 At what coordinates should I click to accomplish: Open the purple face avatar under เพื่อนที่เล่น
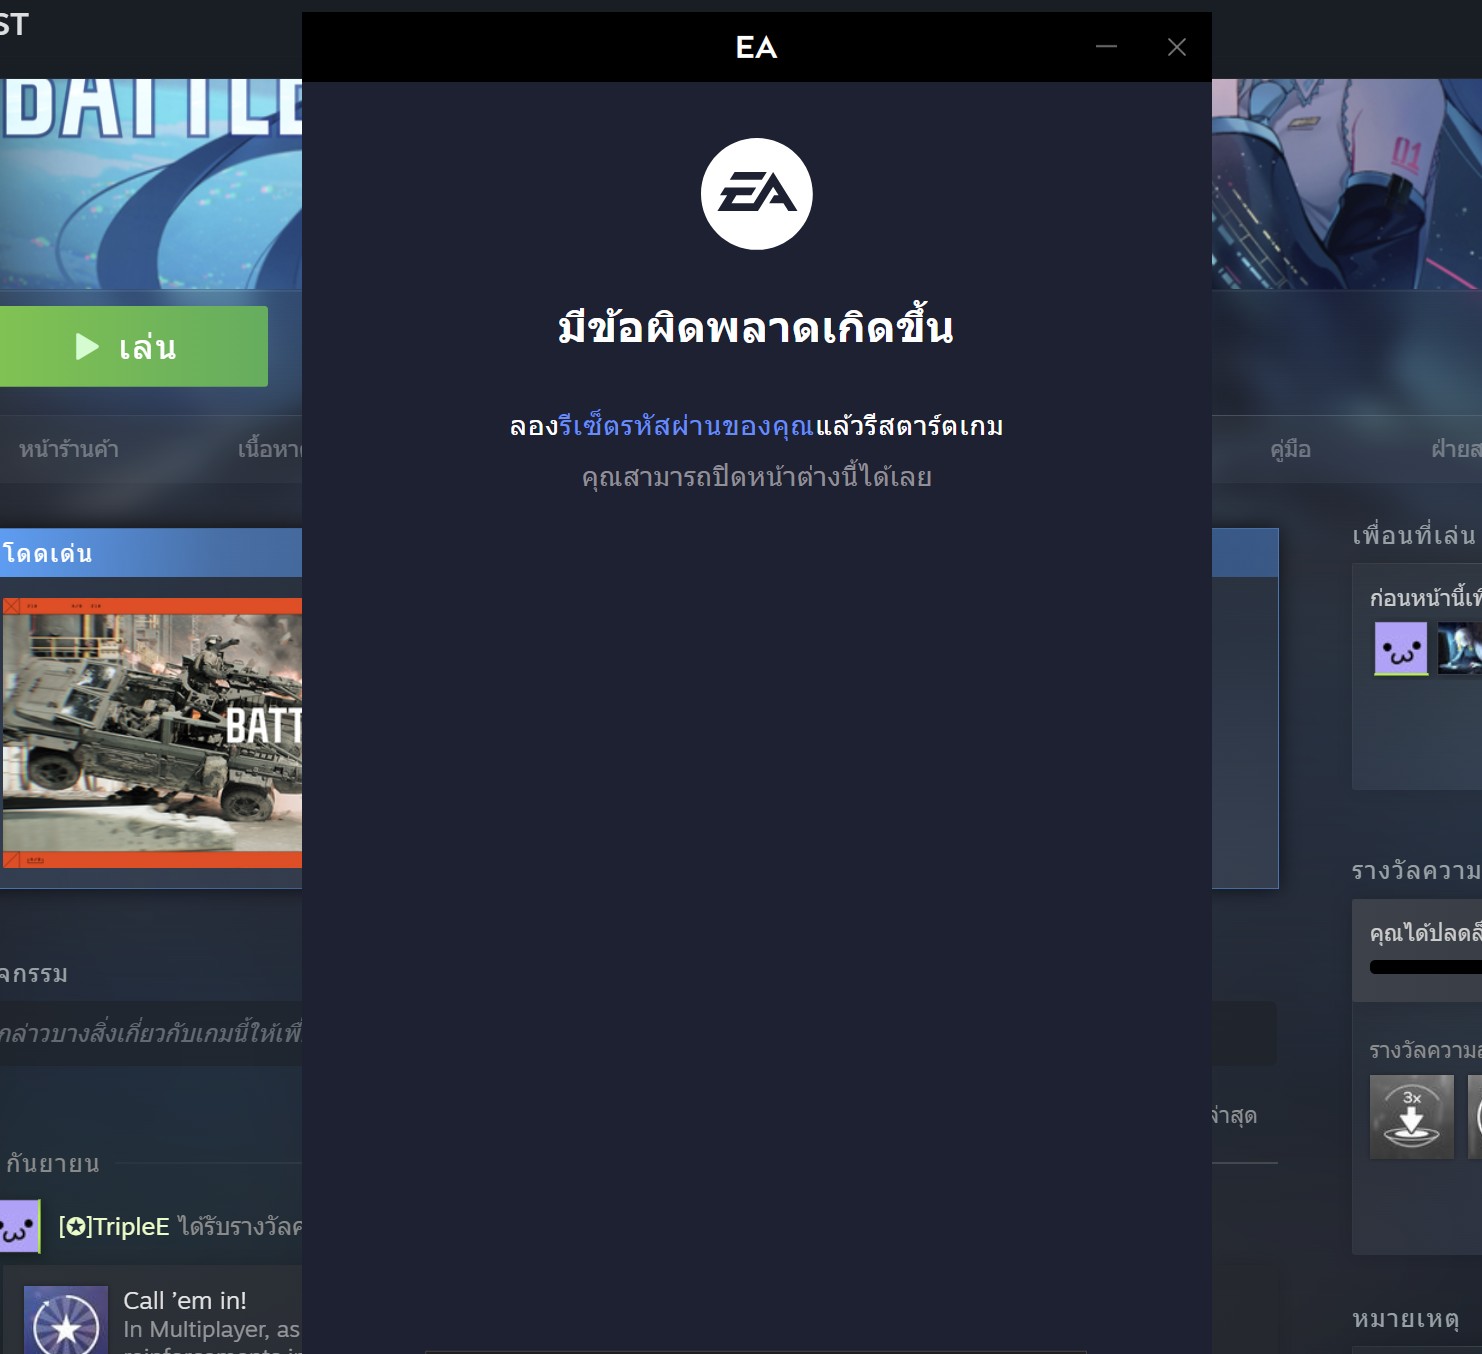(1401, 649)
